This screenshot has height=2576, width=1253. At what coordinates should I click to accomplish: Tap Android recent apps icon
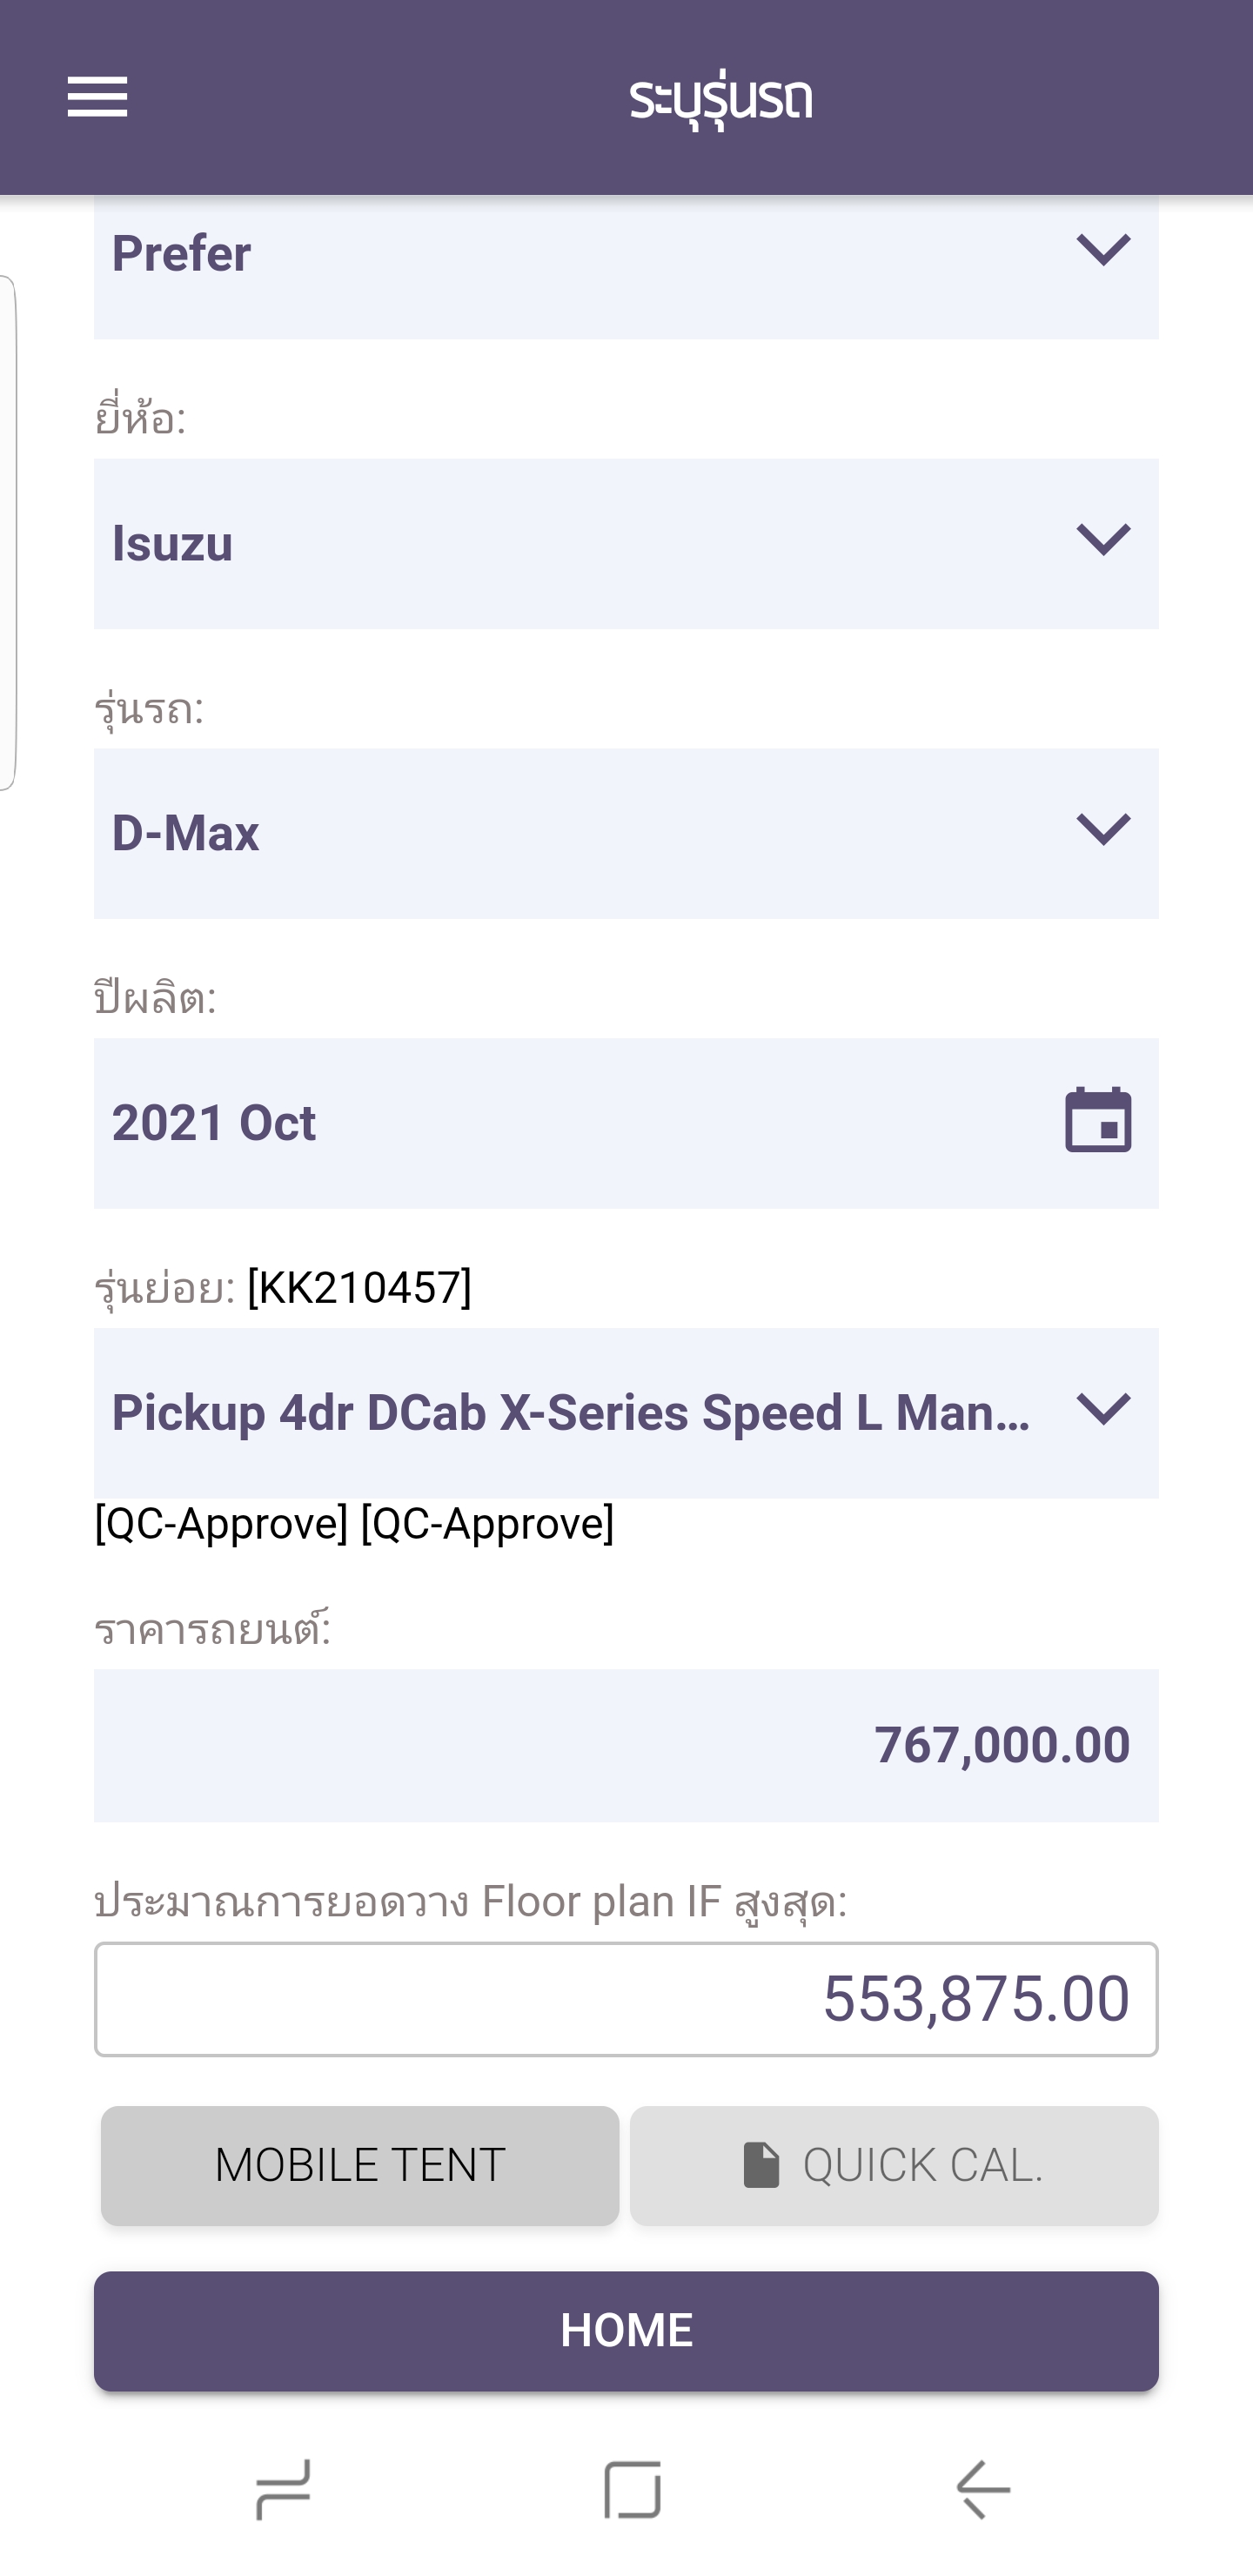click(x=283, y=2488)
